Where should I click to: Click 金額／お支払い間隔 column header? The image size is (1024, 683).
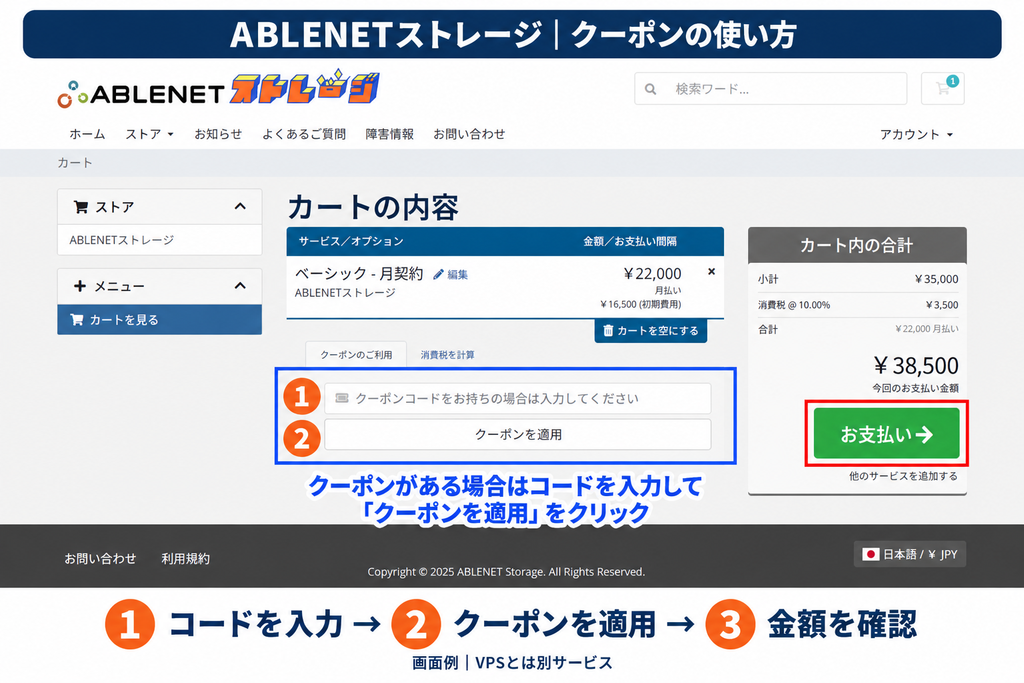[x=630, y=241]
